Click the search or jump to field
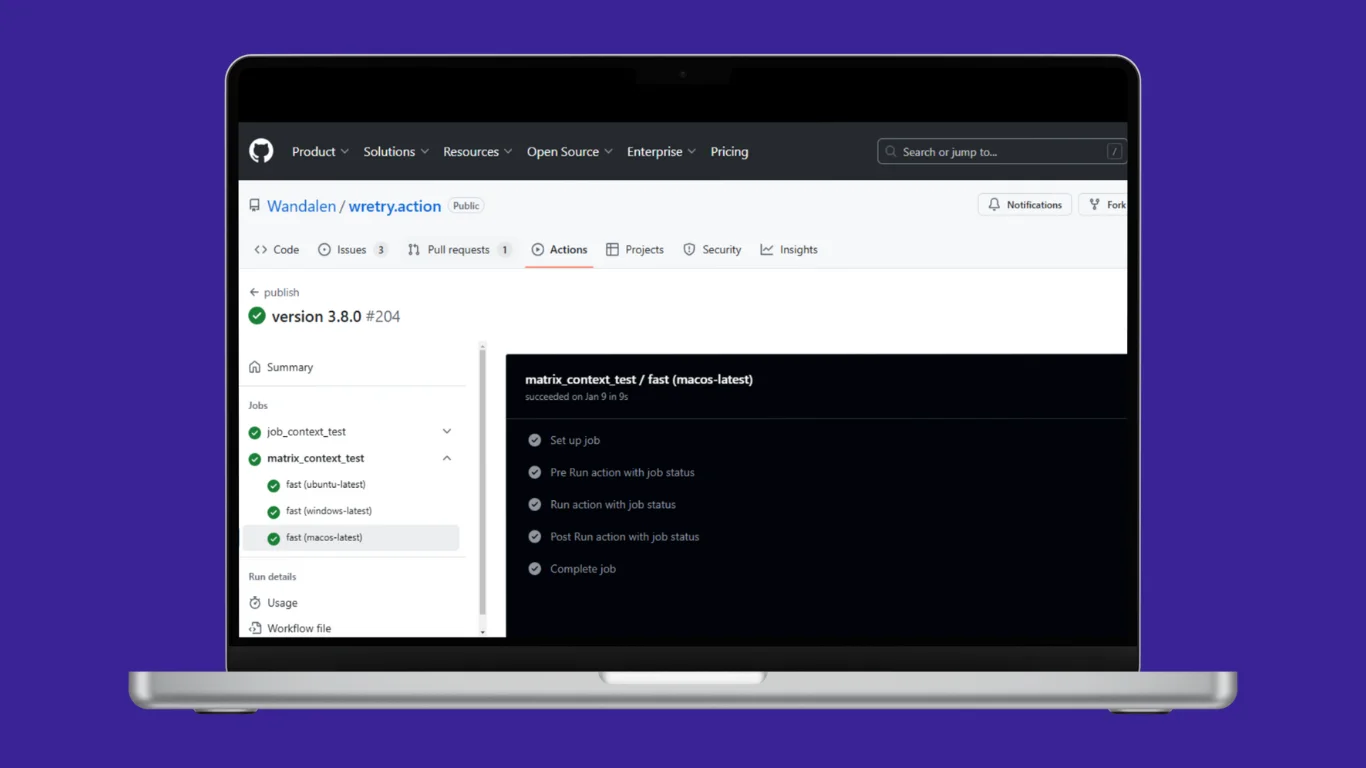This screenshot has height=768, width=1366. 1000,151
